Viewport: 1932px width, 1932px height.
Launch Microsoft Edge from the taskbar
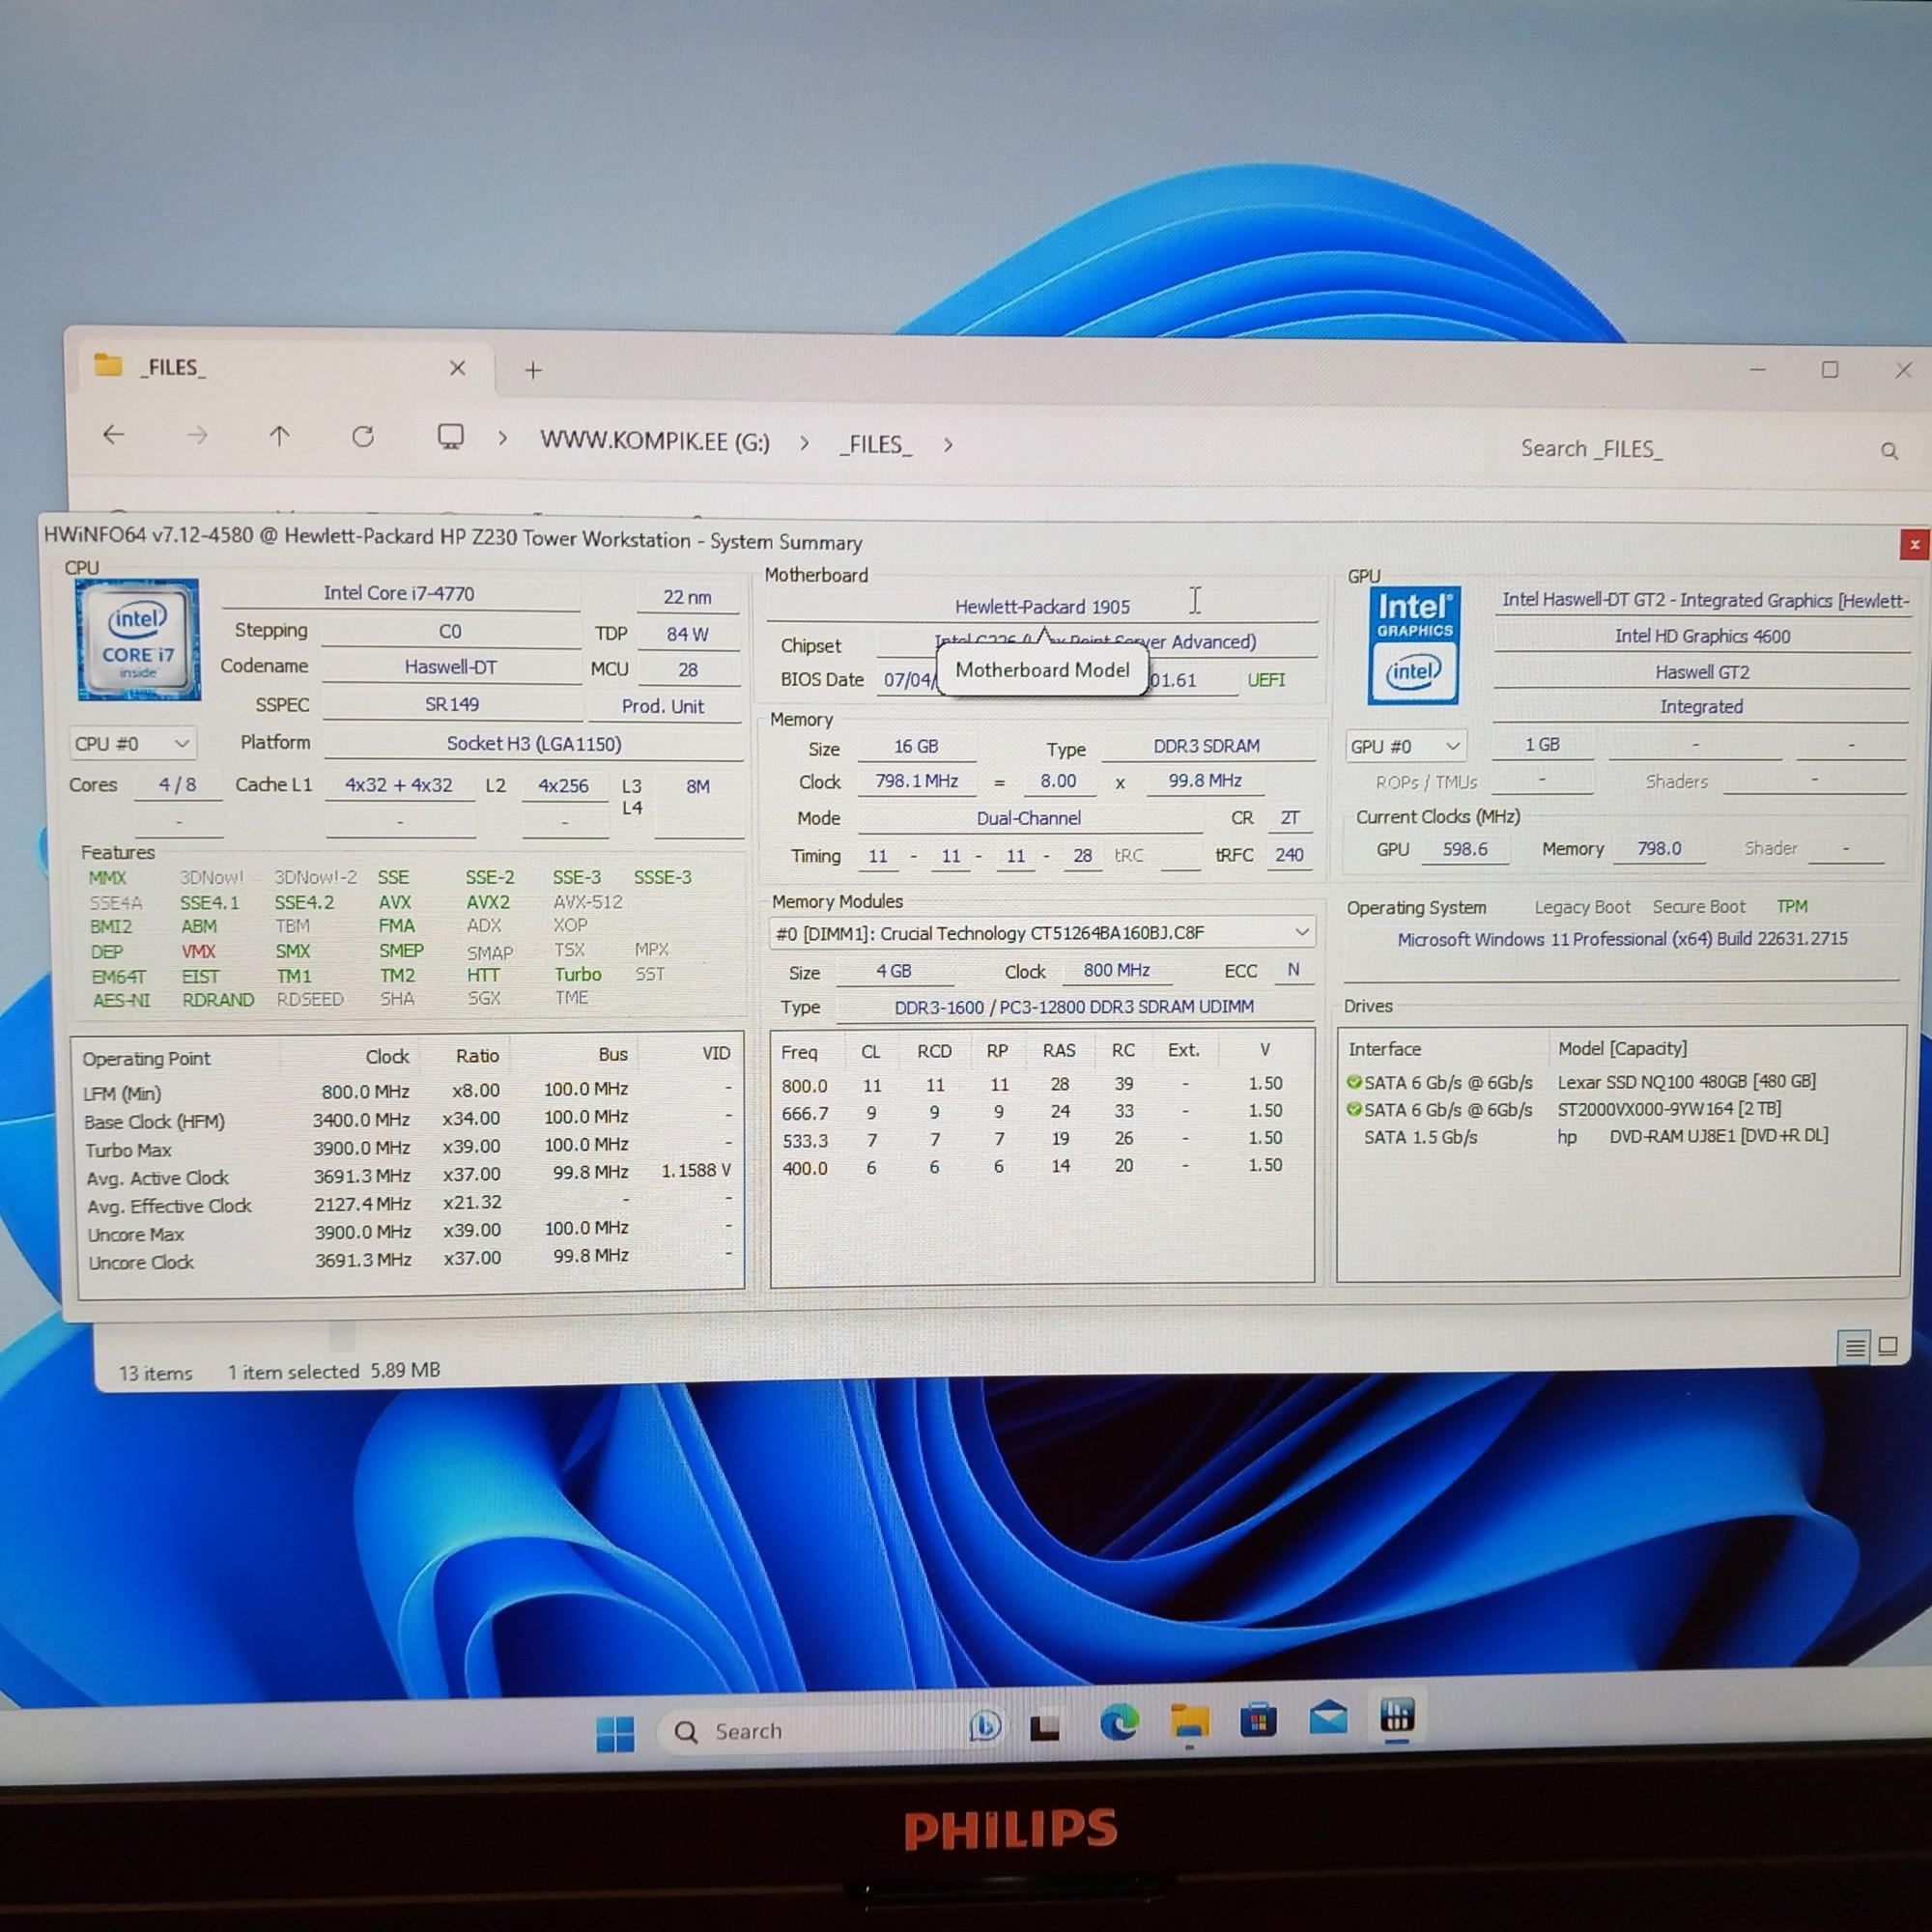point(1119,1724)
